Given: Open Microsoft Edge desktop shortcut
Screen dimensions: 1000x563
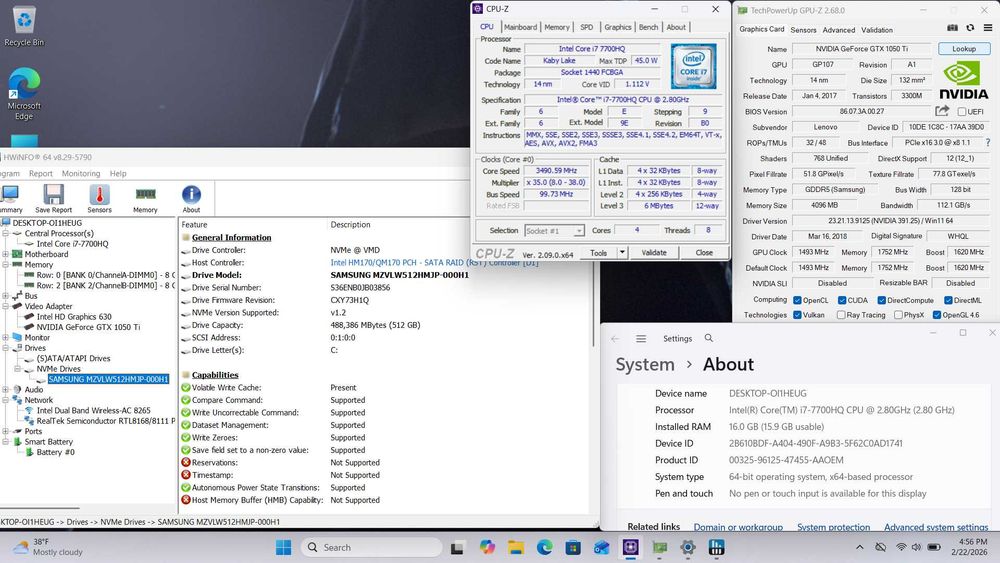Looking at the screenshot, I should point(24,94).
